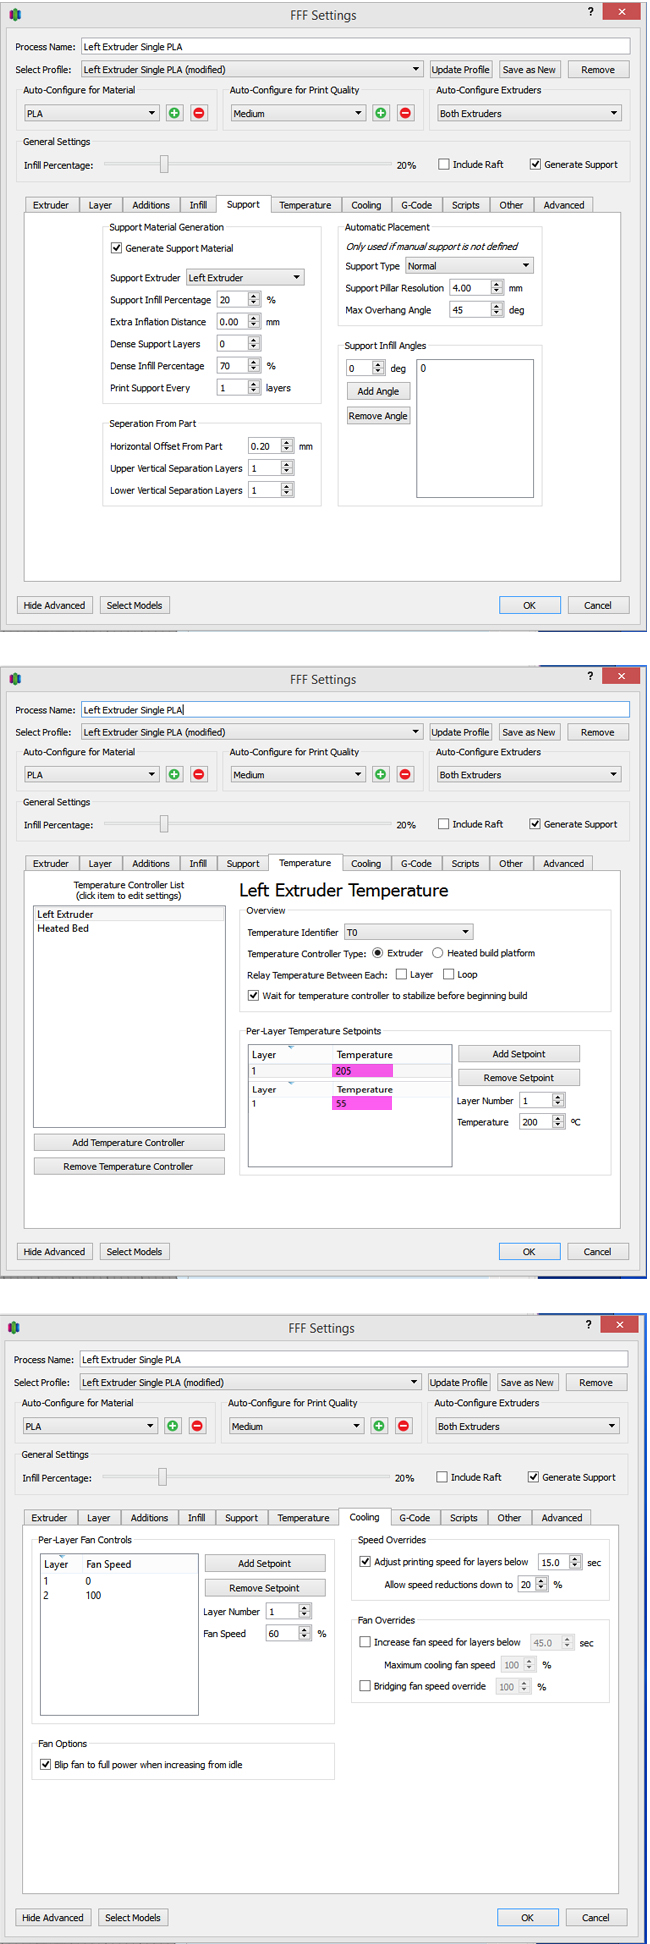Uncheck the Generate Support Material checkbox
The width and height of the screenshot is (650, 1944).
(116, 248)
